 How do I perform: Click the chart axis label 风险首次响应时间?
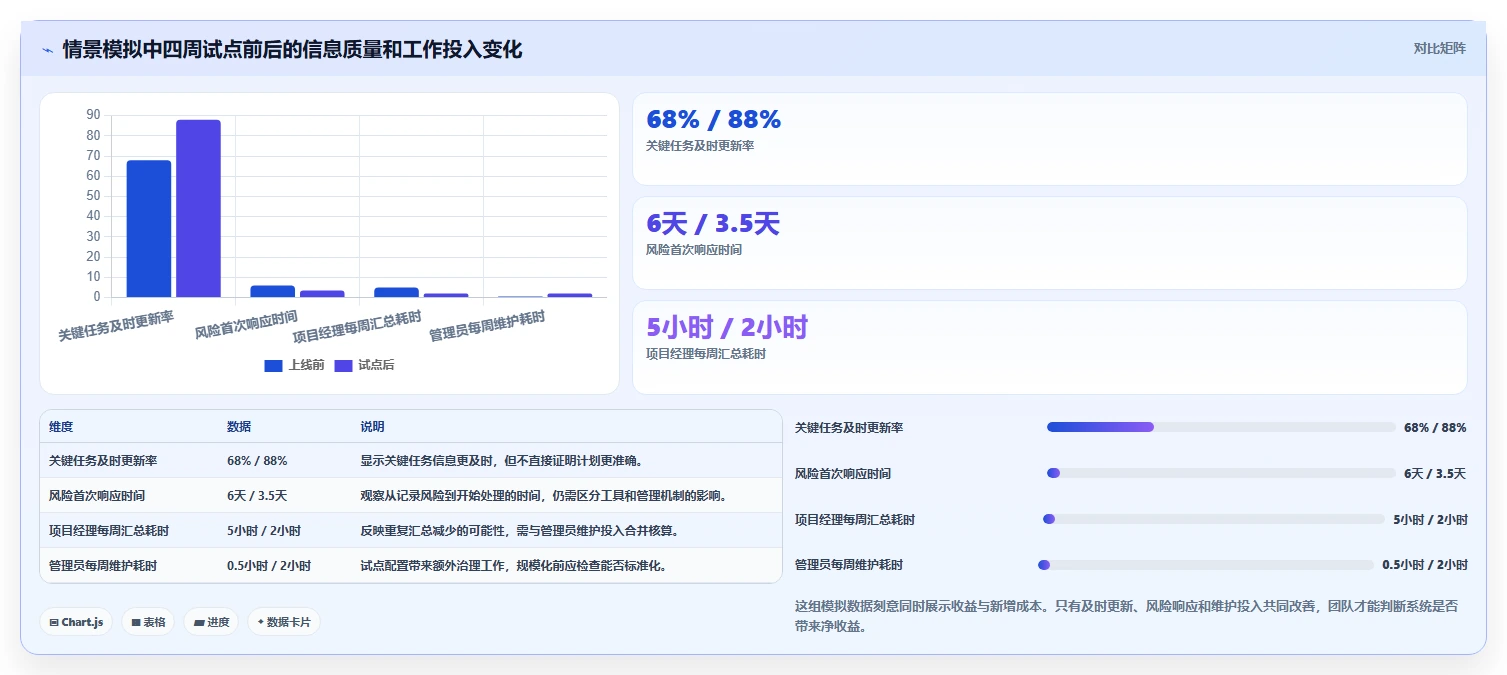pyautogui.click(x=246, y=325)
